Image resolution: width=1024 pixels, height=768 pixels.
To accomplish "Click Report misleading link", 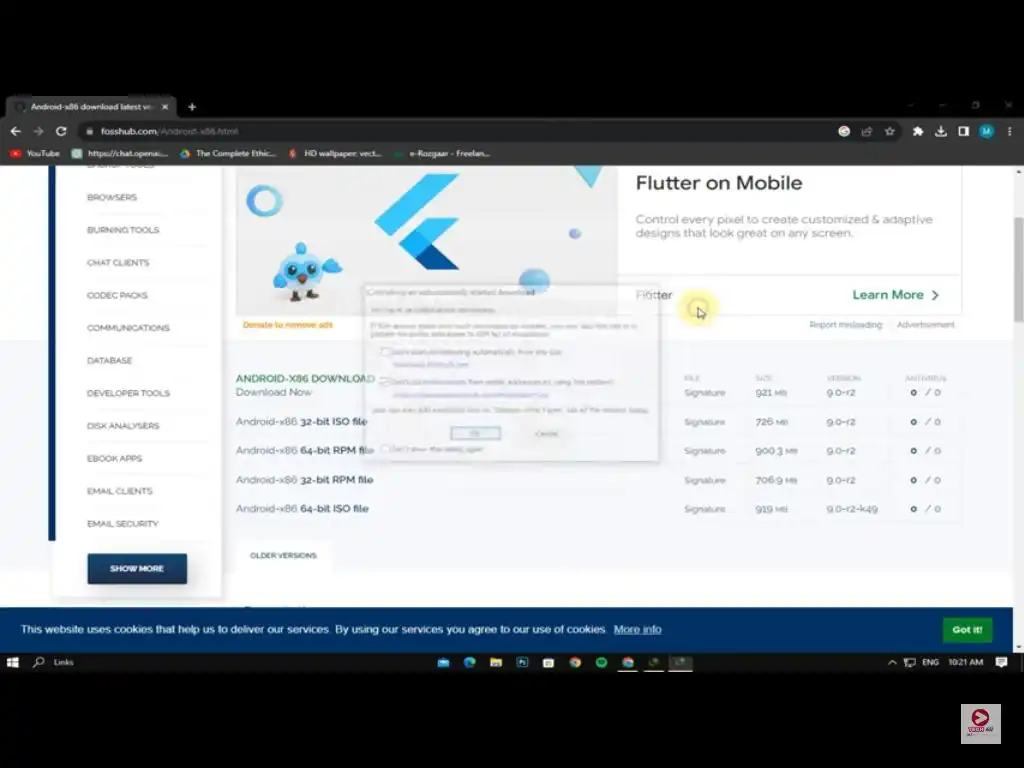I will point(845,325).
